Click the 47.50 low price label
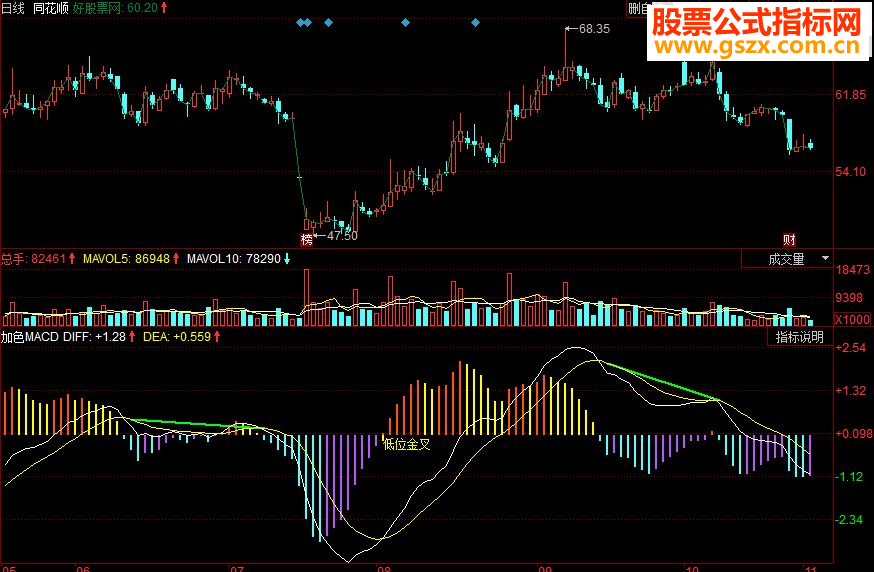This screenshot has height=572, width=874. click(x=342, y=236)
